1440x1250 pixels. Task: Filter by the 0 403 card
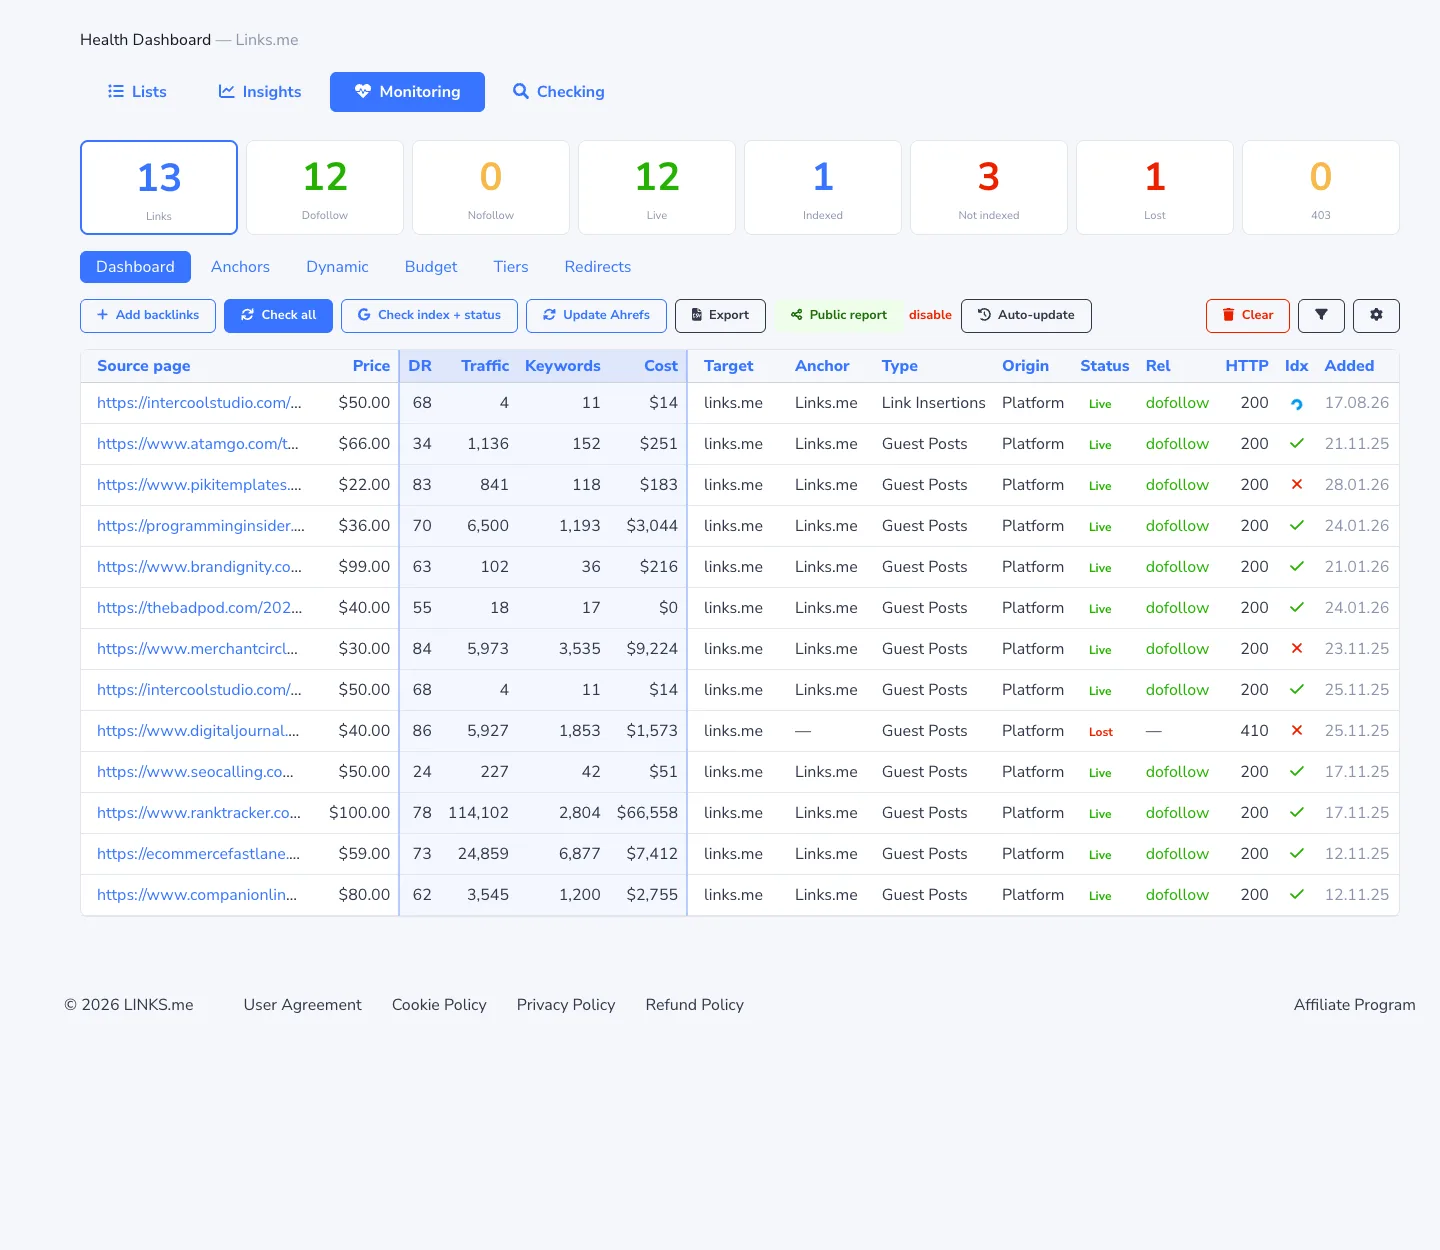[x=1321, y=187]
